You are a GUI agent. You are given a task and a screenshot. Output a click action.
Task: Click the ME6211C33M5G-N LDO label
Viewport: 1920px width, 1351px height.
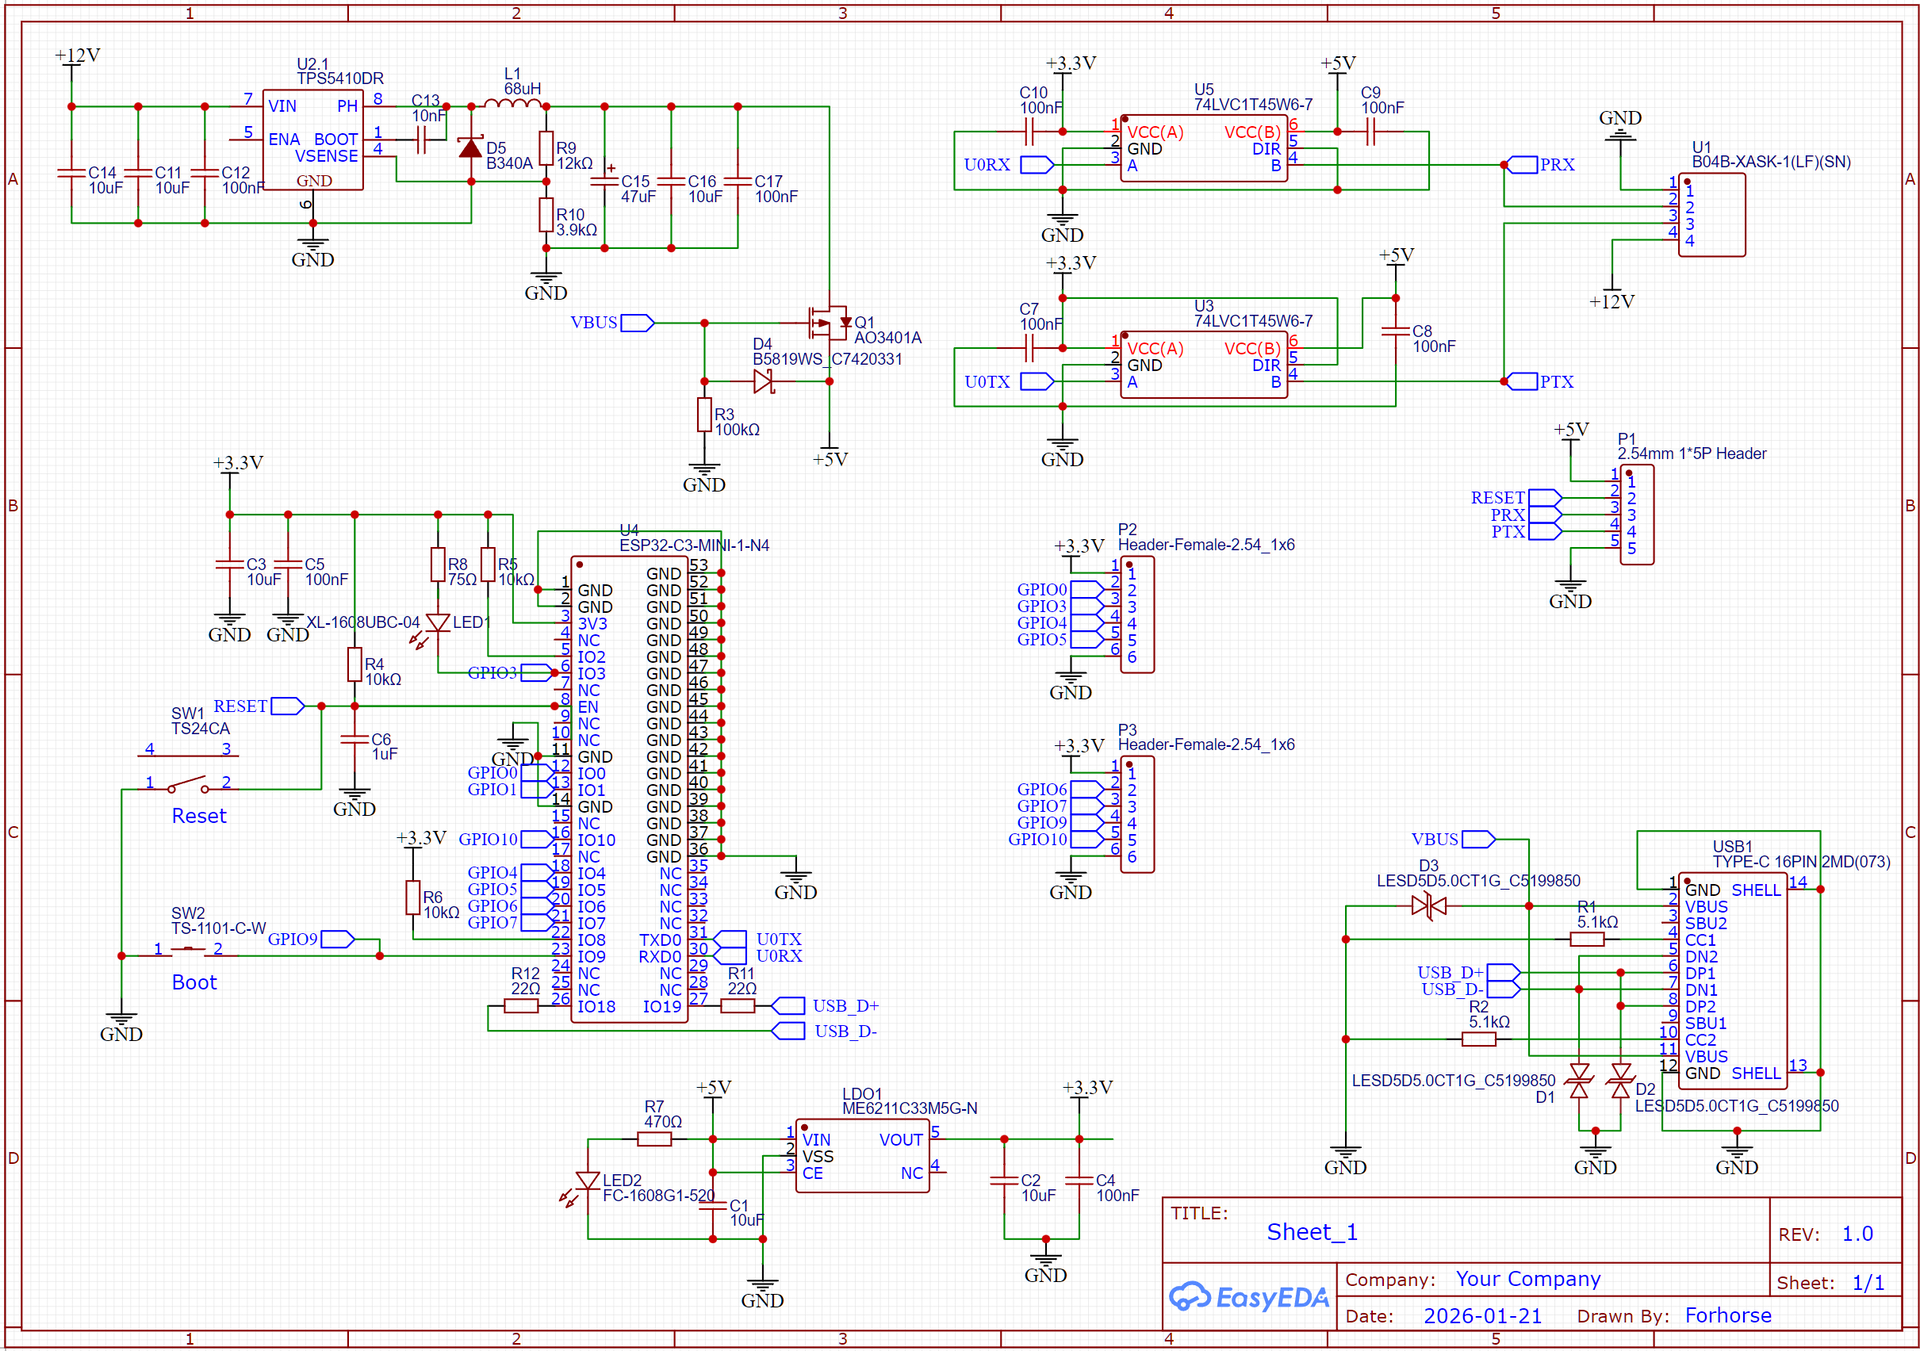(909, 1108)
